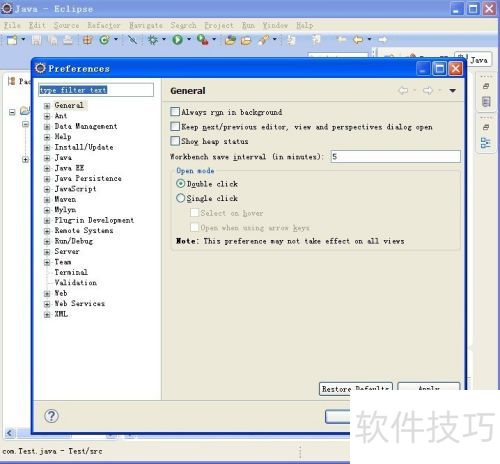Expand the Maven tree node
500x464 pixels.
click(x=47, y=200)
